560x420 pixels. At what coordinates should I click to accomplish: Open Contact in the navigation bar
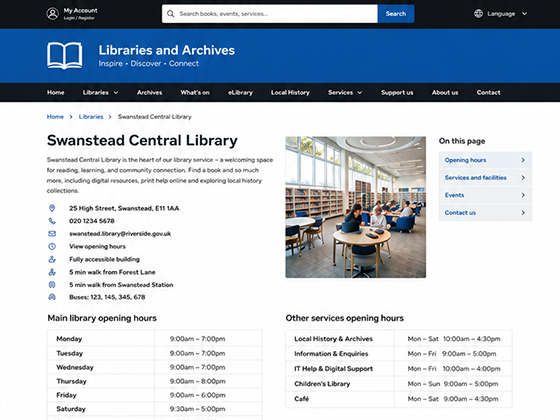pyautogui.click(x=488, y=92)
